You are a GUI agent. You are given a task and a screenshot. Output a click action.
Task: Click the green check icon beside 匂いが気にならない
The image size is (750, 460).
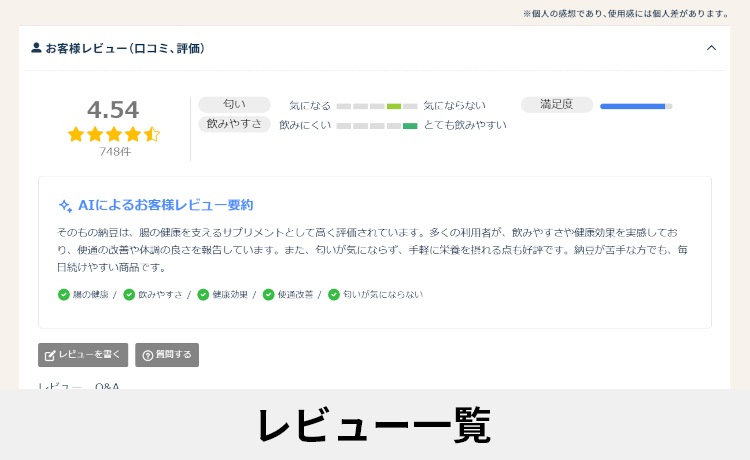point(334,295)
